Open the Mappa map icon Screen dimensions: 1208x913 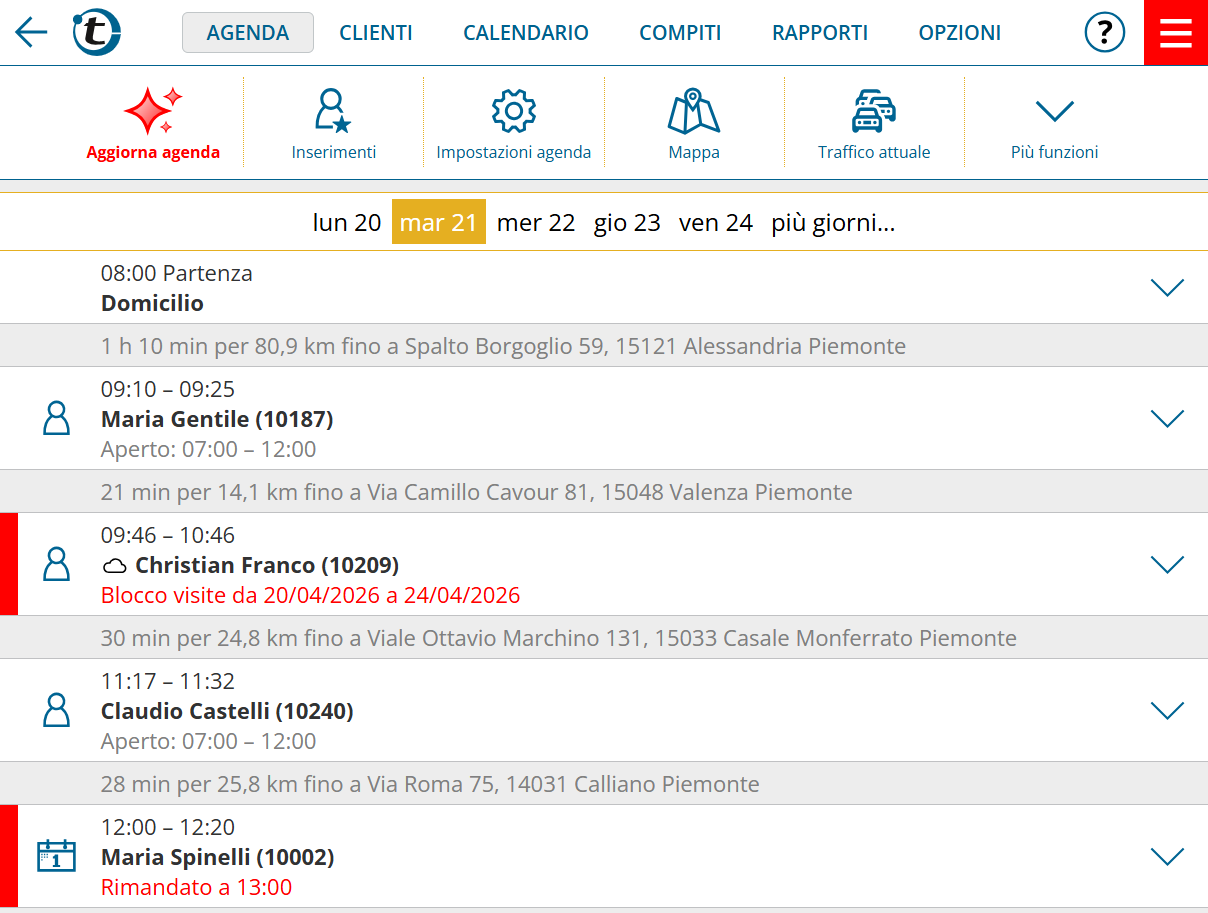tap(694, 111)
